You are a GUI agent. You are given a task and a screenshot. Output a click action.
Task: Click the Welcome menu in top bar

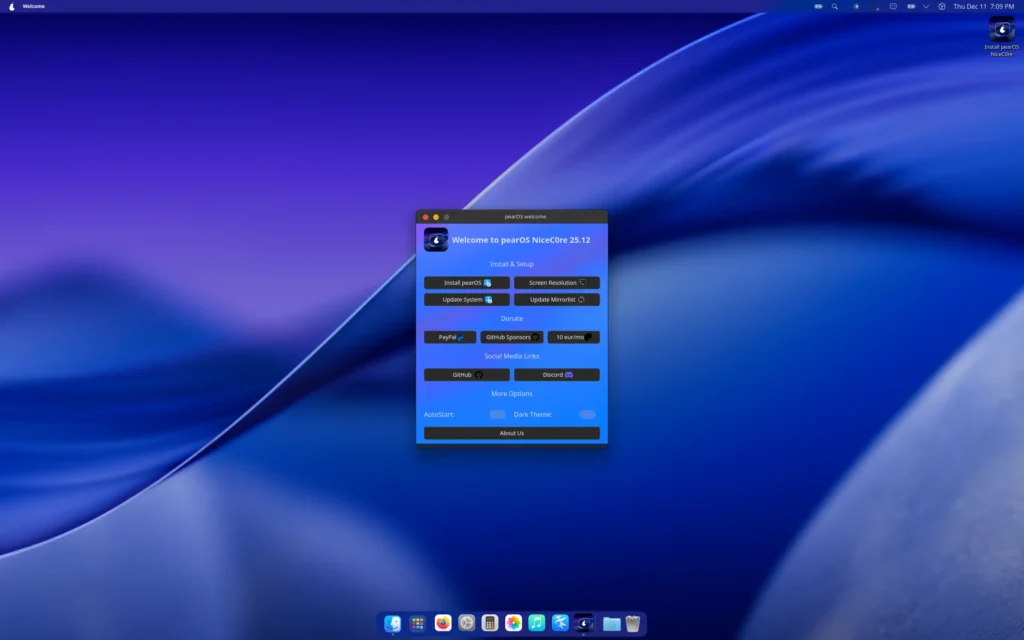[34, 6]
